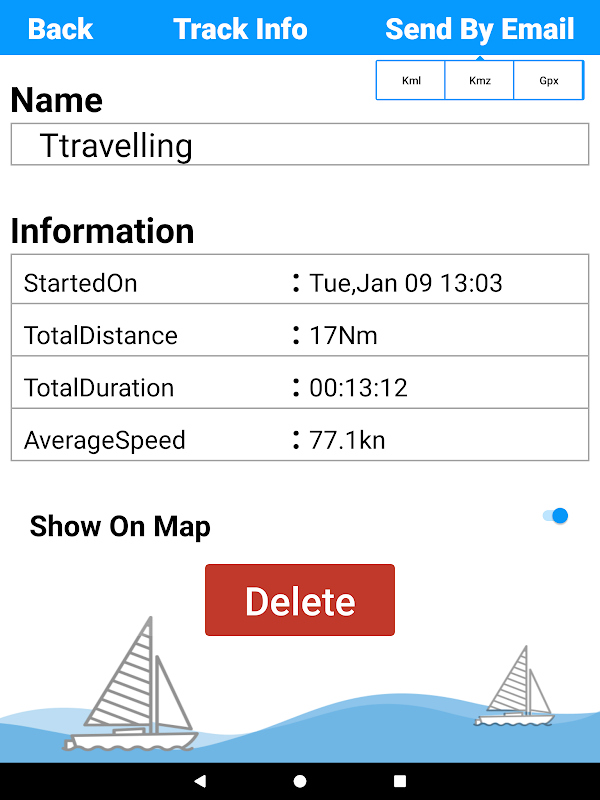Select Gpx export format
The width and height of the screenshot is (600, 800).
pos(549,81)
